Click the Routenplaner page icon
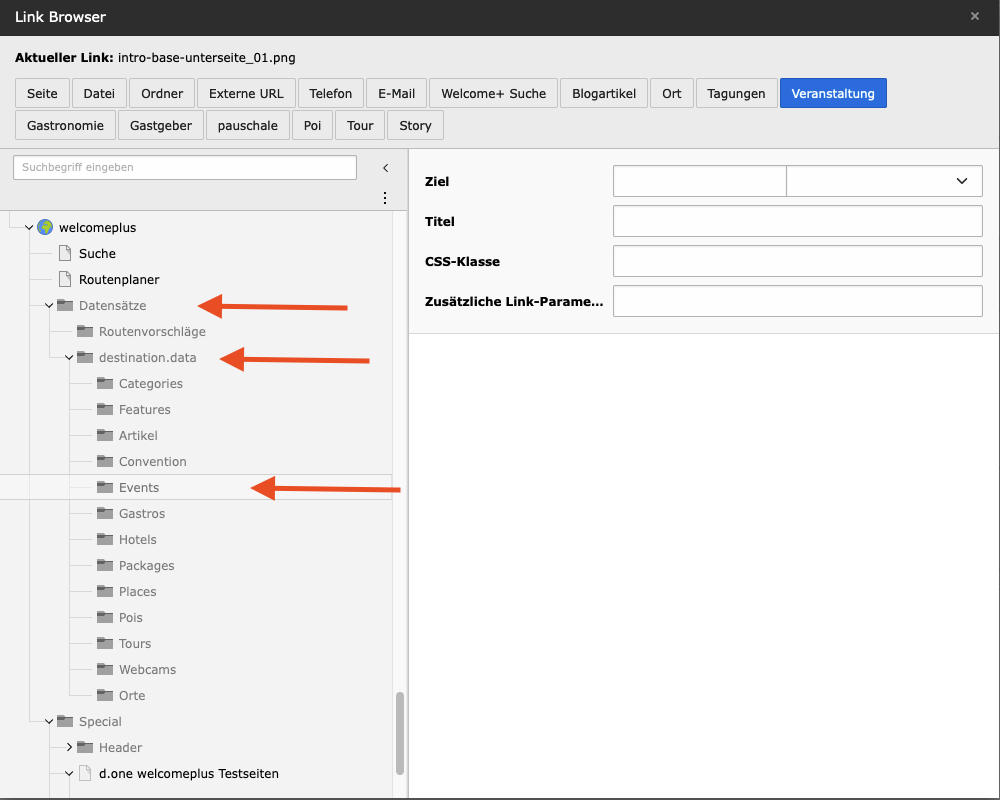Screen dimensions: 1000x800 pyautogui.click(x=65, y=279)
